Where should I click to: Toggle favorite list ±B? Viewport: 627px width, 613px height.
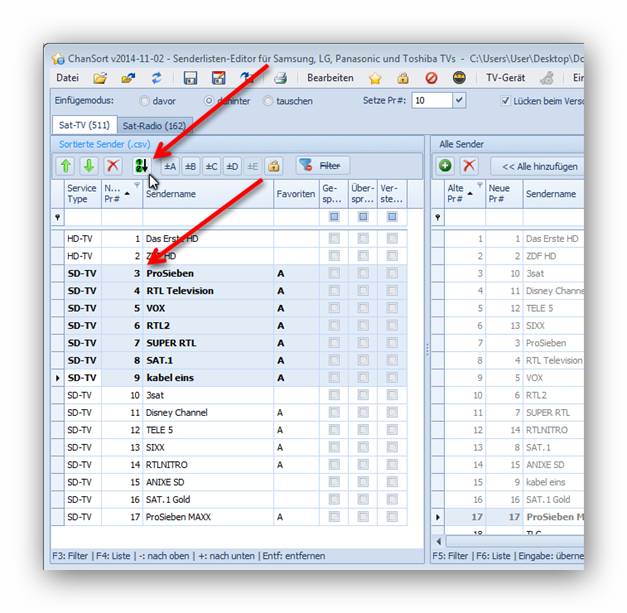(191, 166)
